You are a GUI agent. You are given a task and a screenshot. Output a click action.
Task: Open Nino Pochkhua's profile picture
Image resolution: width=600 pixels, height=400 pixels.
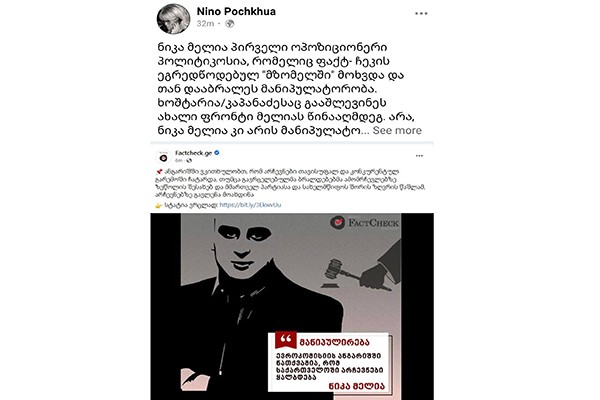(173, 19)
